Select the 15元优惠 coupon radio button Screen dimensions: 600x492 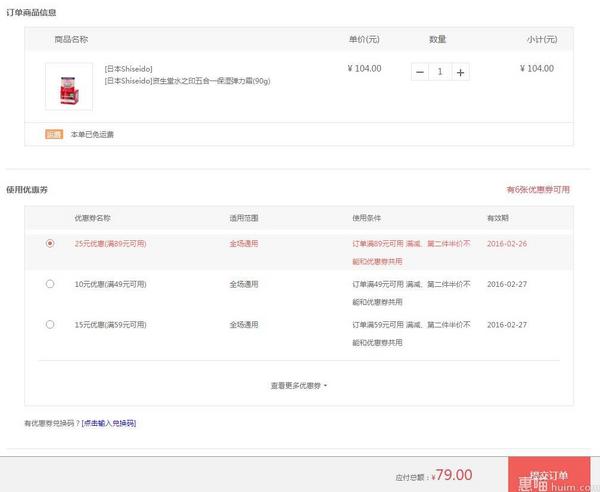[x=50, y=324]
